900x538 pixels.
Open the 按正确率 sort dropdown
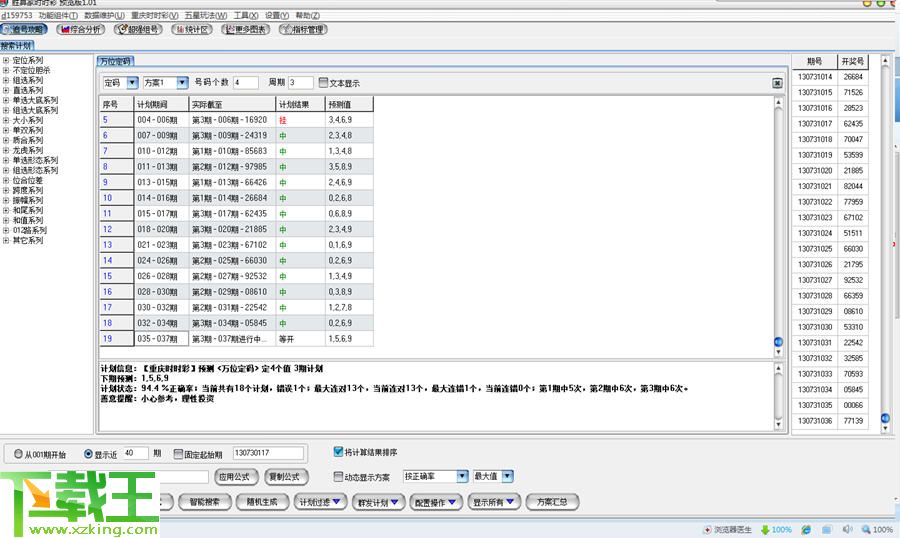pyautogui.click(x=462, y=476)
